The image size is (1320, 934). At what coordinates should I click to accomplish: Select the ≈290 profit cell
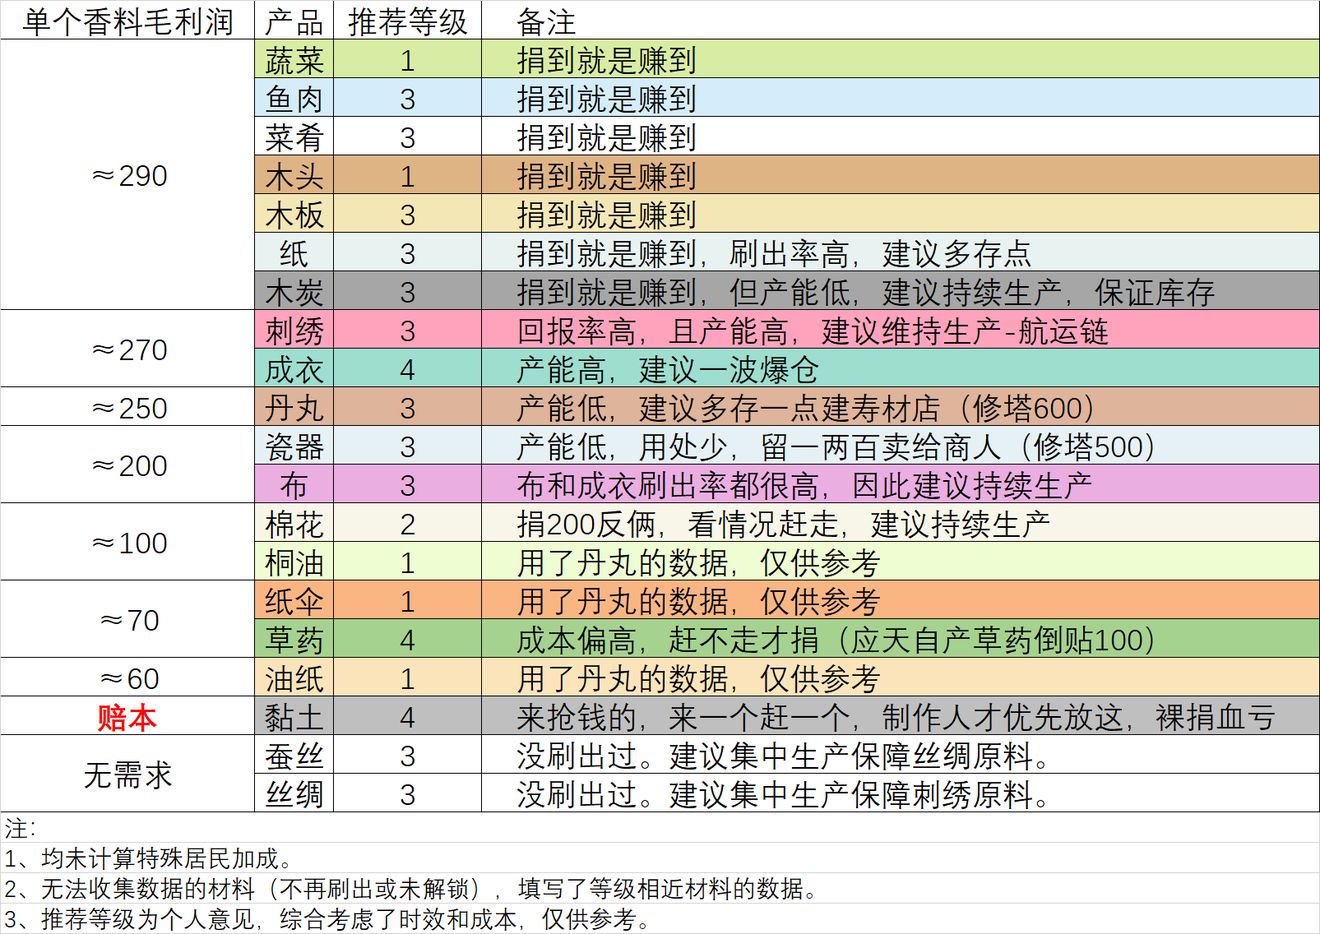pyautogui.click(x=127, y=176)
